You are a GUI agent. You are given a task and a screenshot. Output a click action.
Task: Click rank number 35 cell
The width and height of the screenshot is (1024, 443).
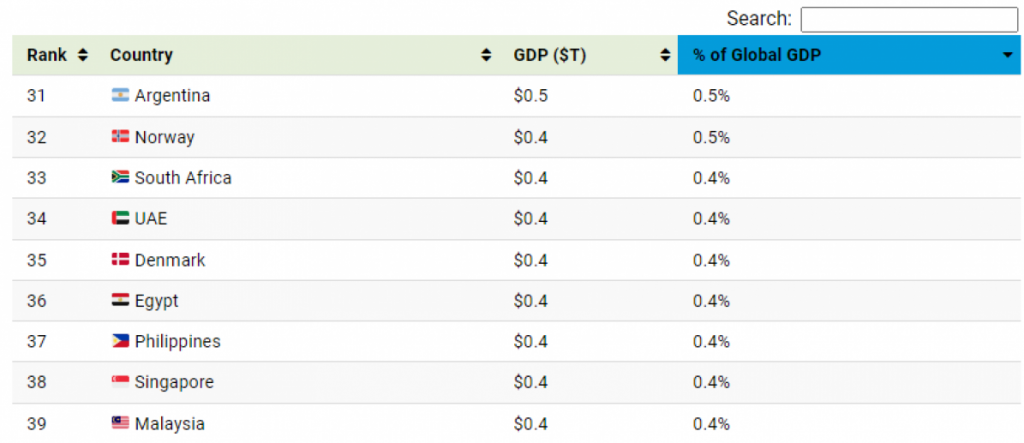37,260
